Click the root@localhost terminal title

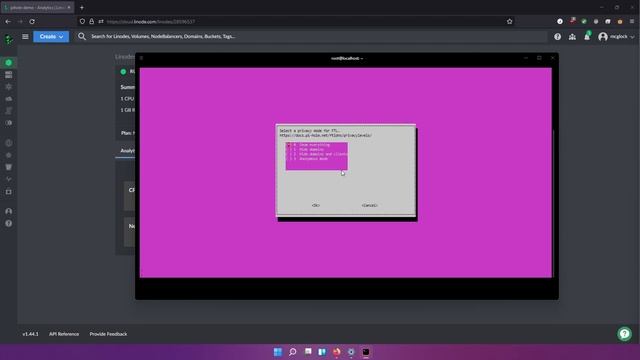click(x=347, y=58)
